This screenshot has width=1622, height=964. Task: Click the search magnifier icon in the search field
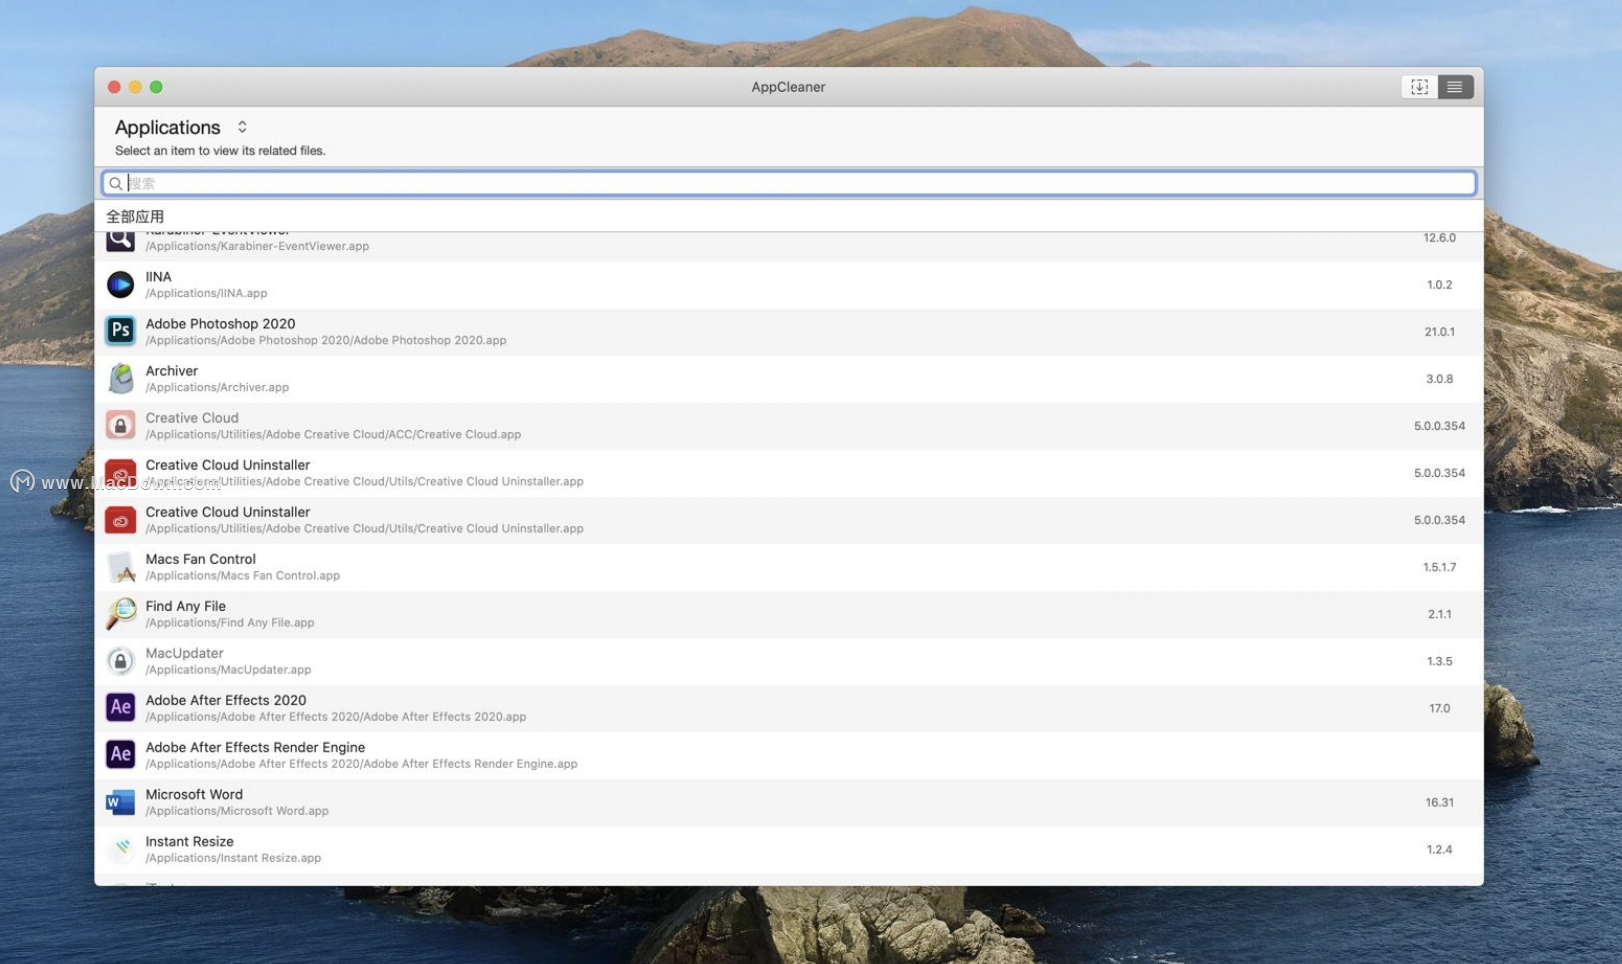pyautogui.click(x=116, y=184)
